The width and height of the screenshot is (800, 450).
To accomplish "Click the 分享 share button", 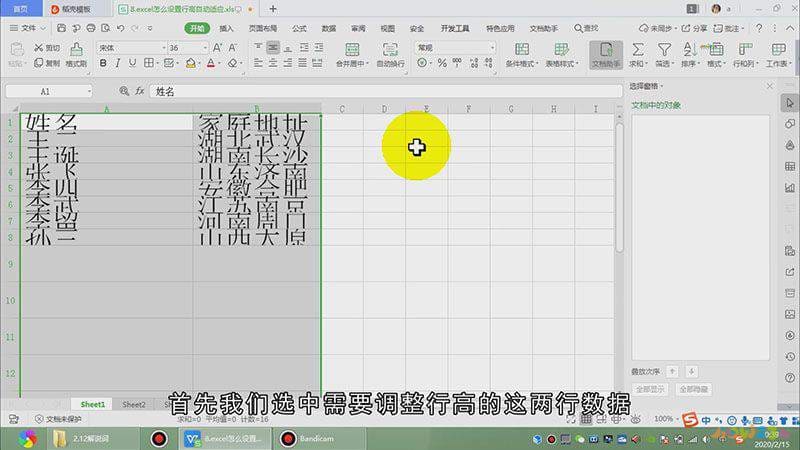I will (694, 28).
